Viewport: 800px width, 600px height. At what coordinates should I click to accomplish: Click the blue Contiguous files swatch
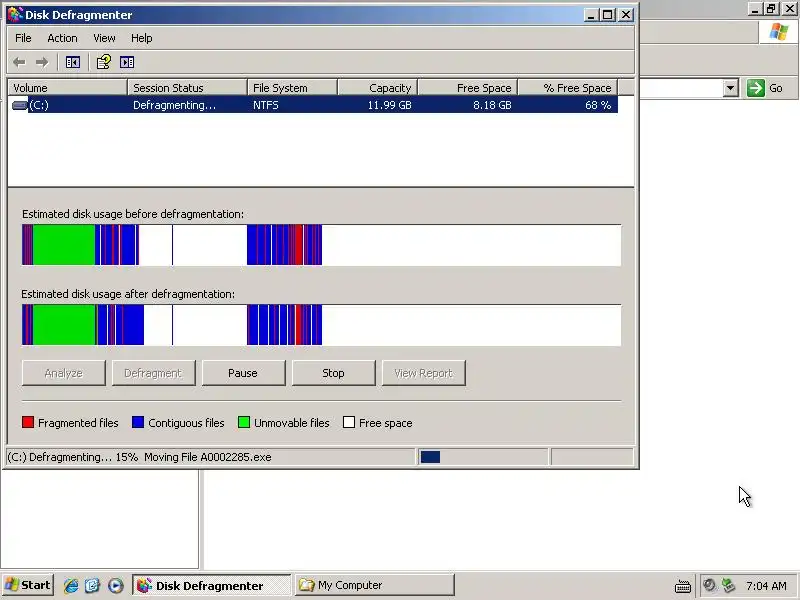(138, 422)
